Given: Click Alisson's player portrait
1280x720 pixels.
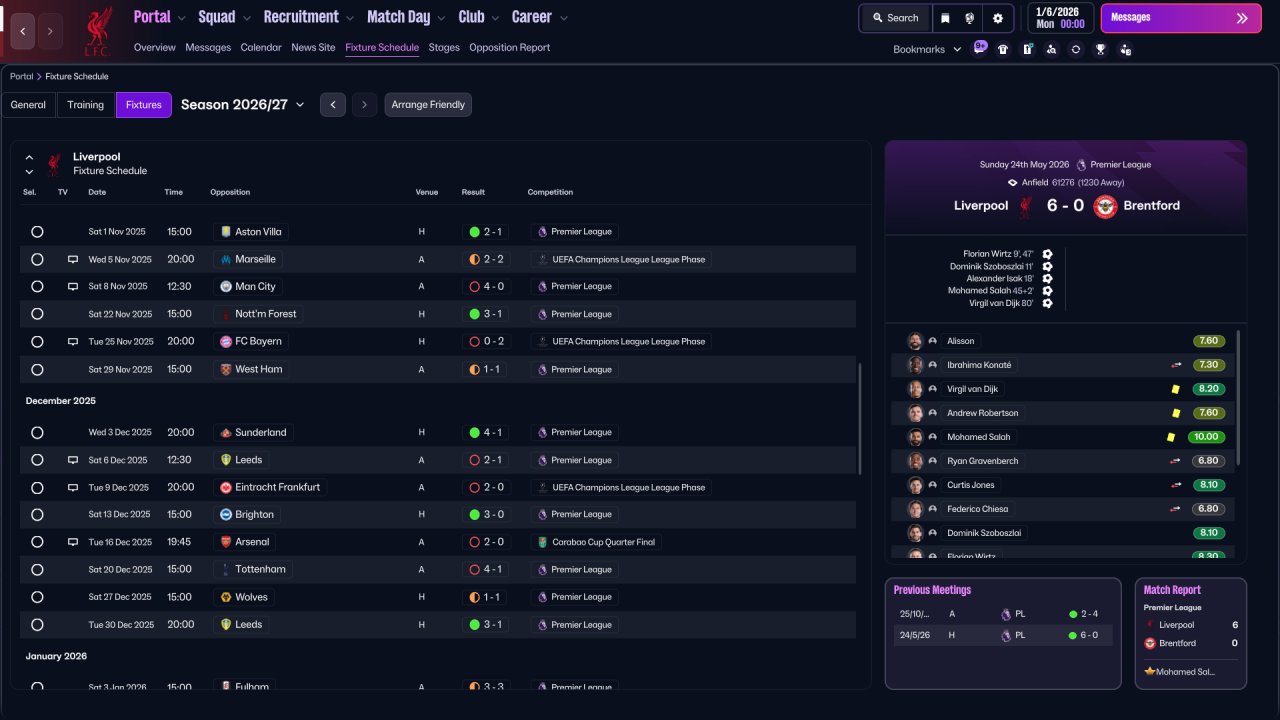Looking at the screenshot, I should [x=915, y=341].
